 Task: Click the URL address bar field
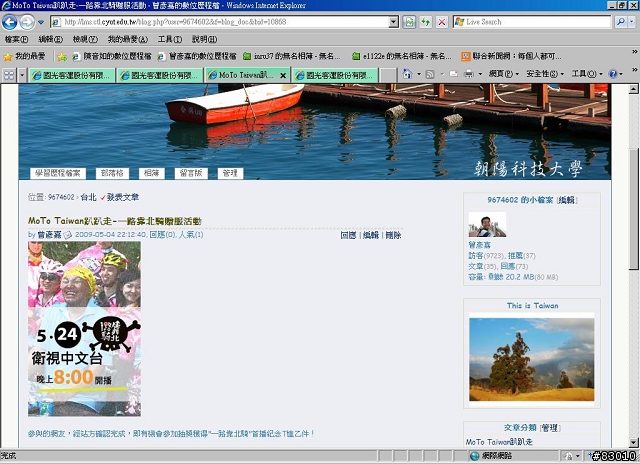click(x=220, y=22)
